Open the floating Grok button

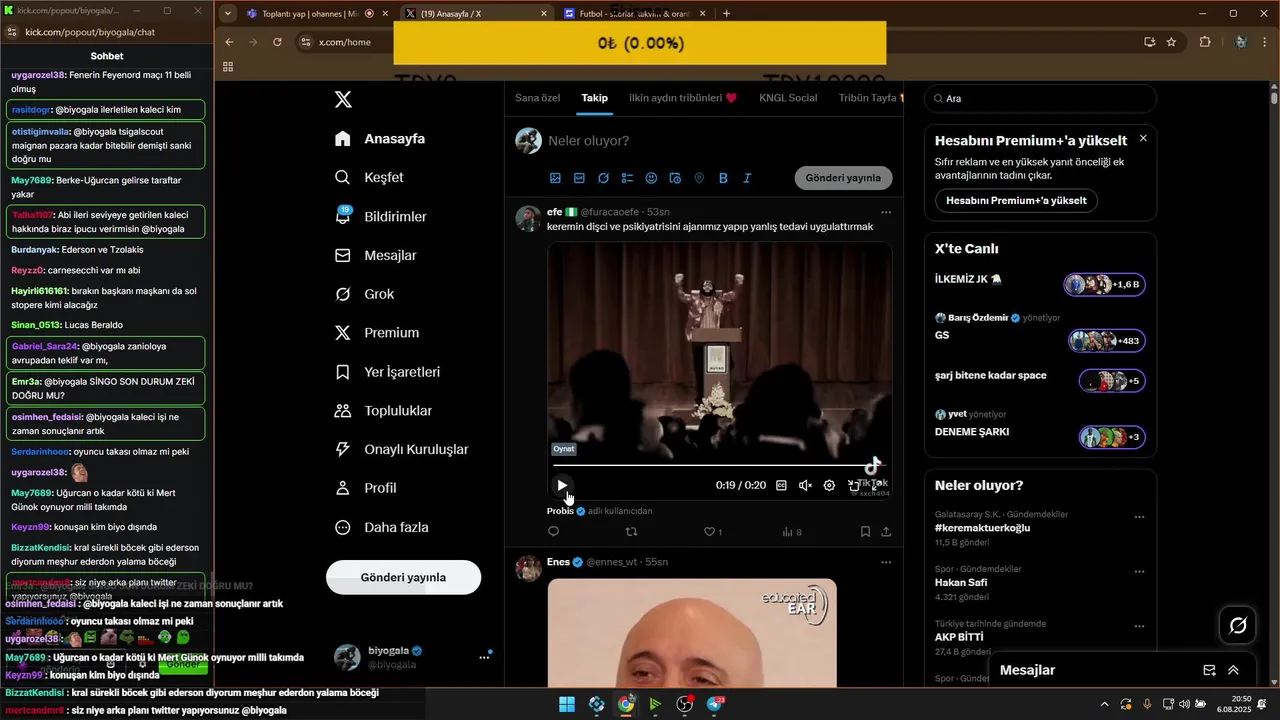point(1238,625)
